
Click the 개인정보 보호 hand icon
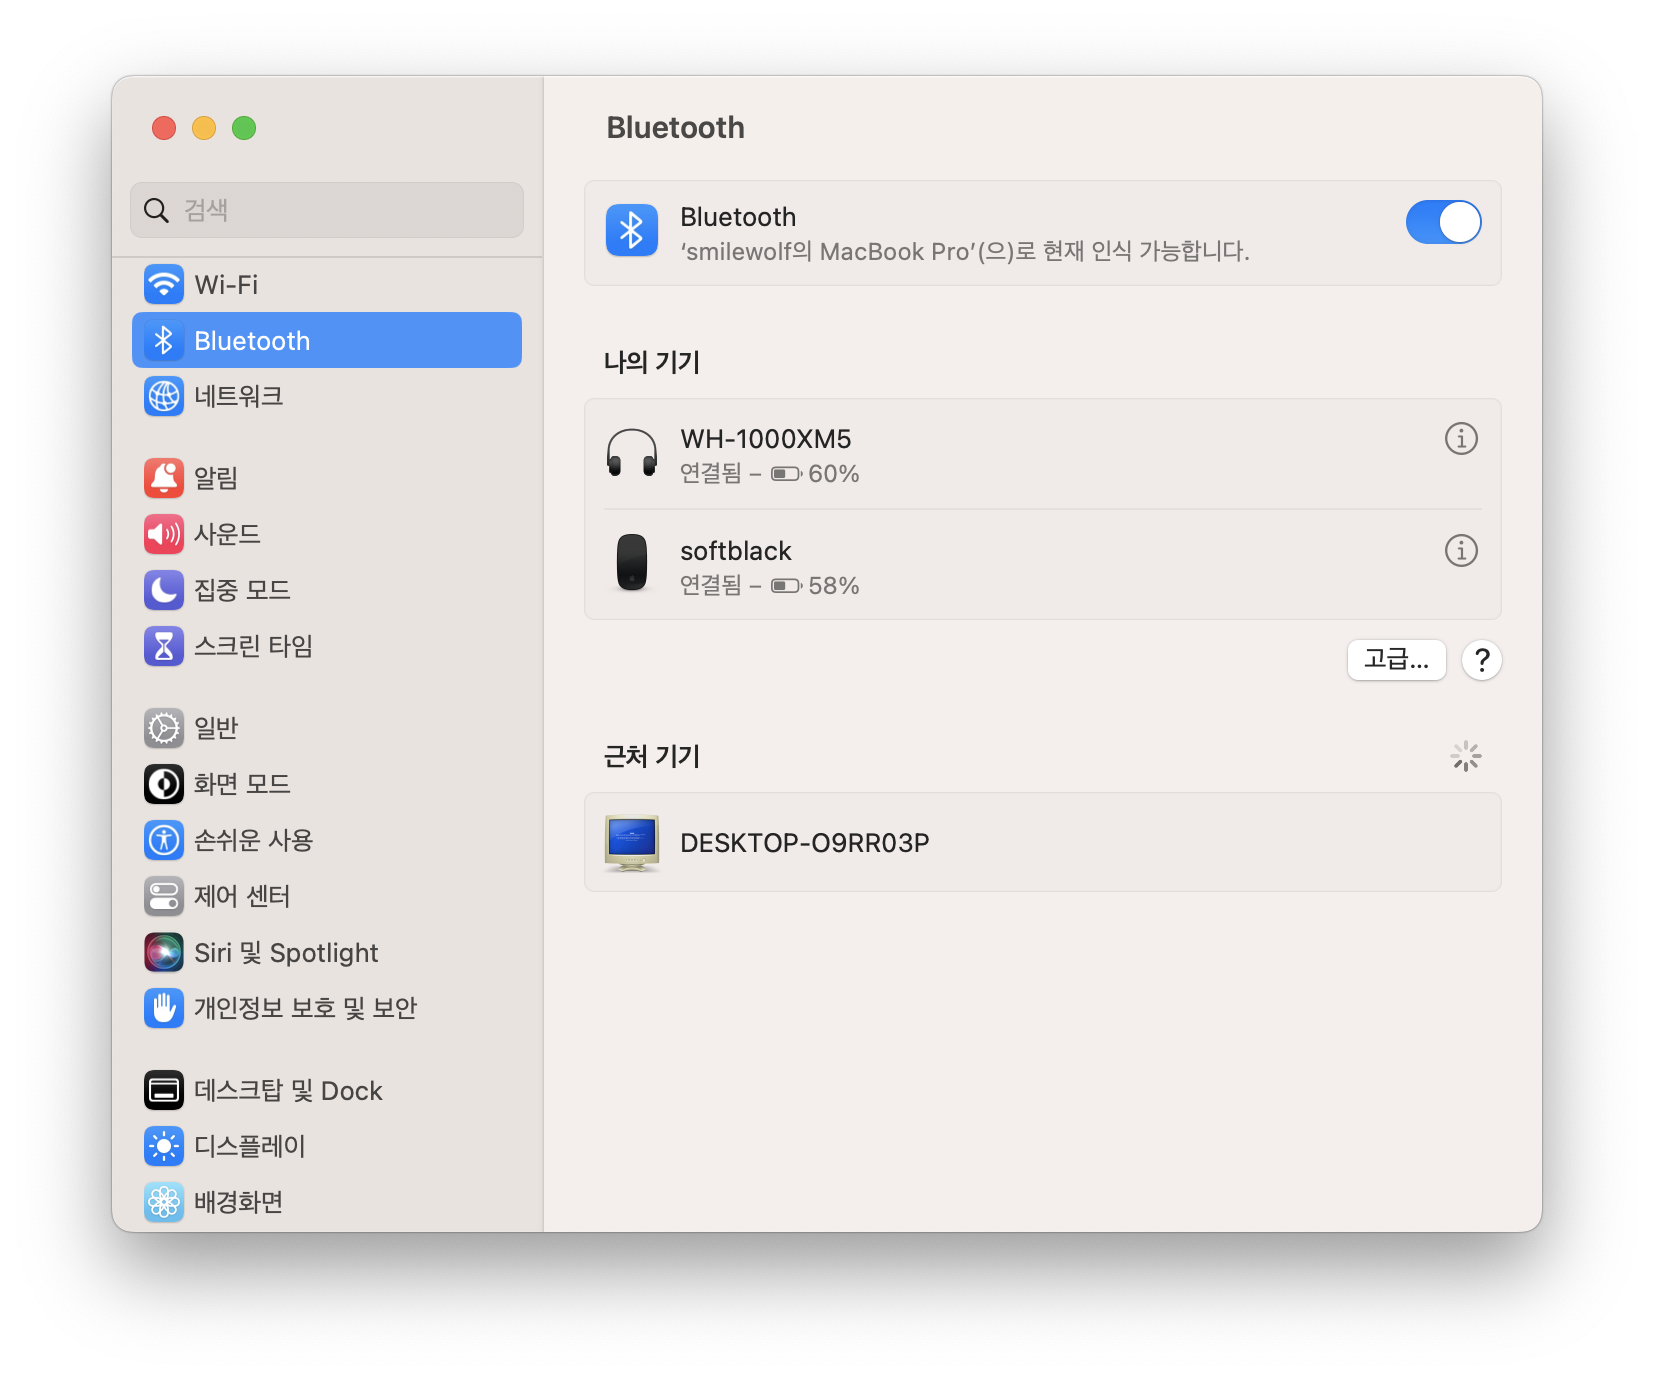[164, 1008]
